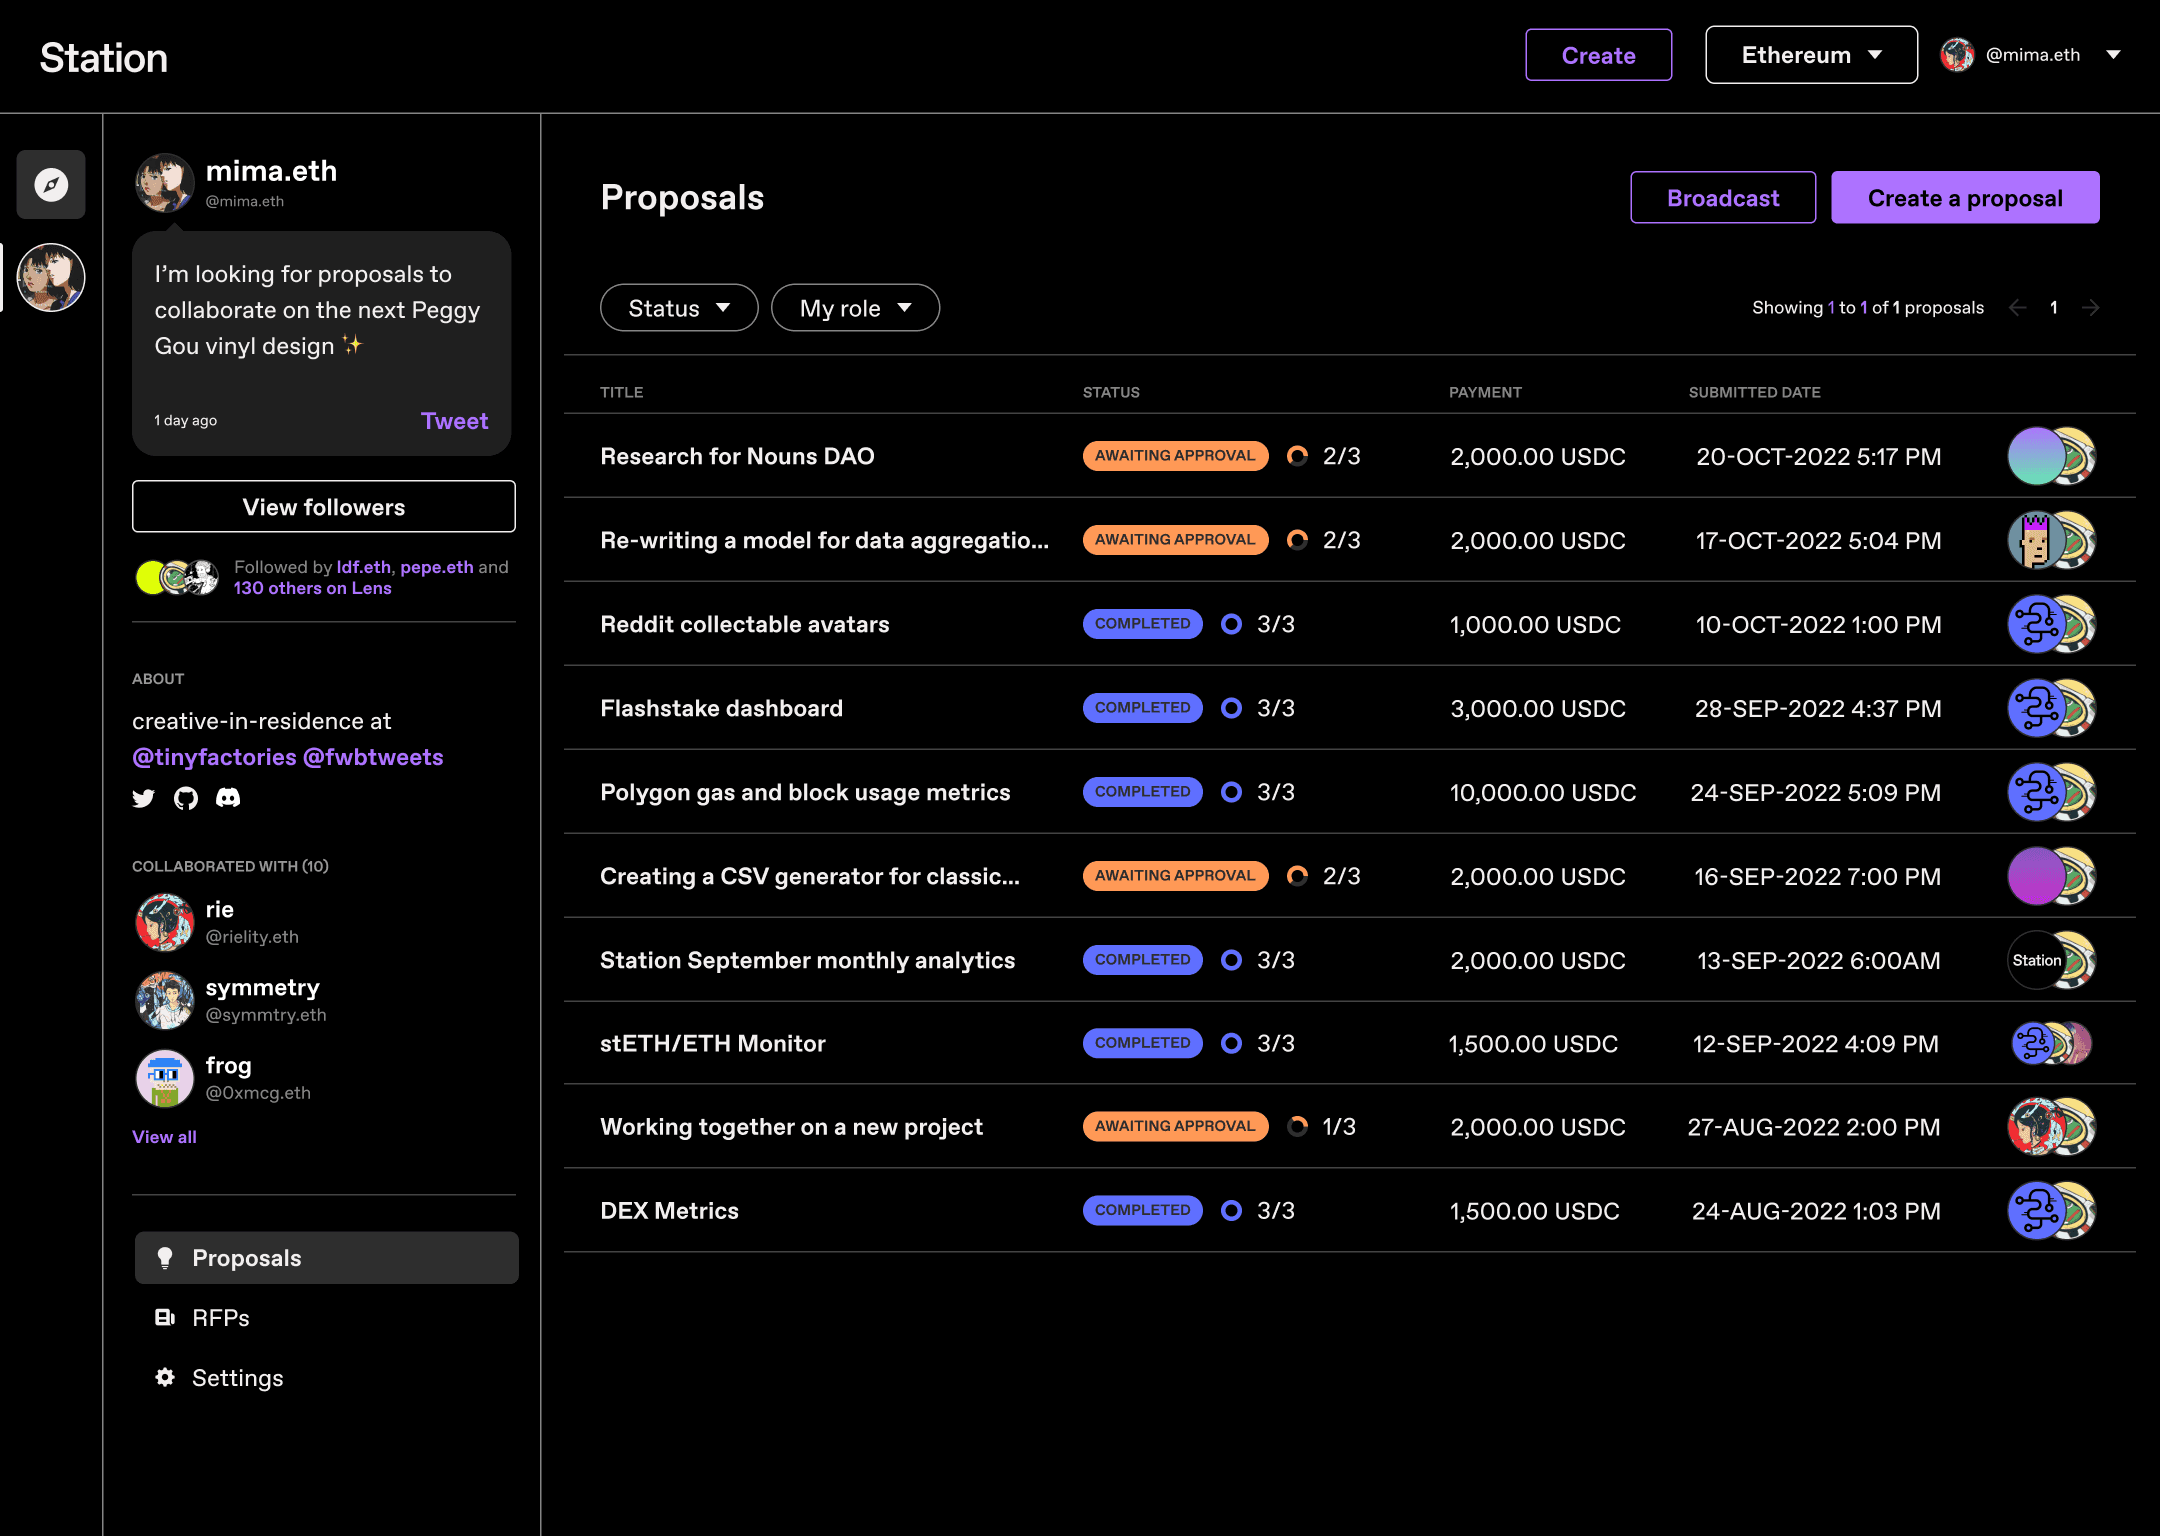This screenshot has width=2160, height=1536.
Task: Click the Create a proposal button
Action: [1965, 198]
